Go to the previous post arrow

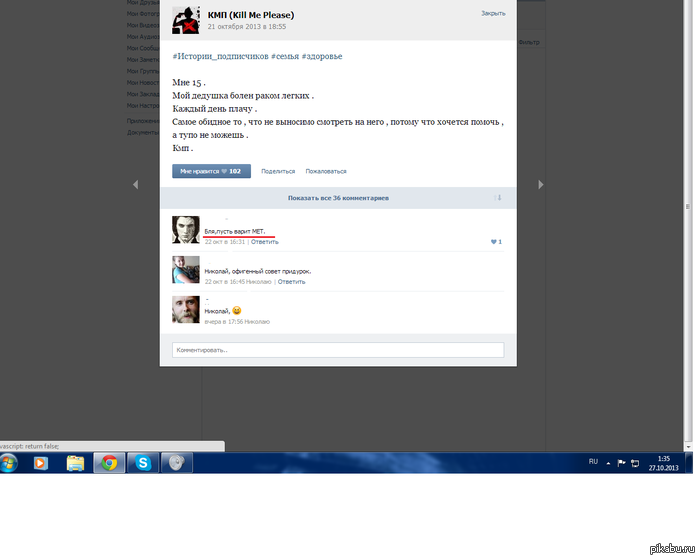pyautogui.click(x=135, y=184)
